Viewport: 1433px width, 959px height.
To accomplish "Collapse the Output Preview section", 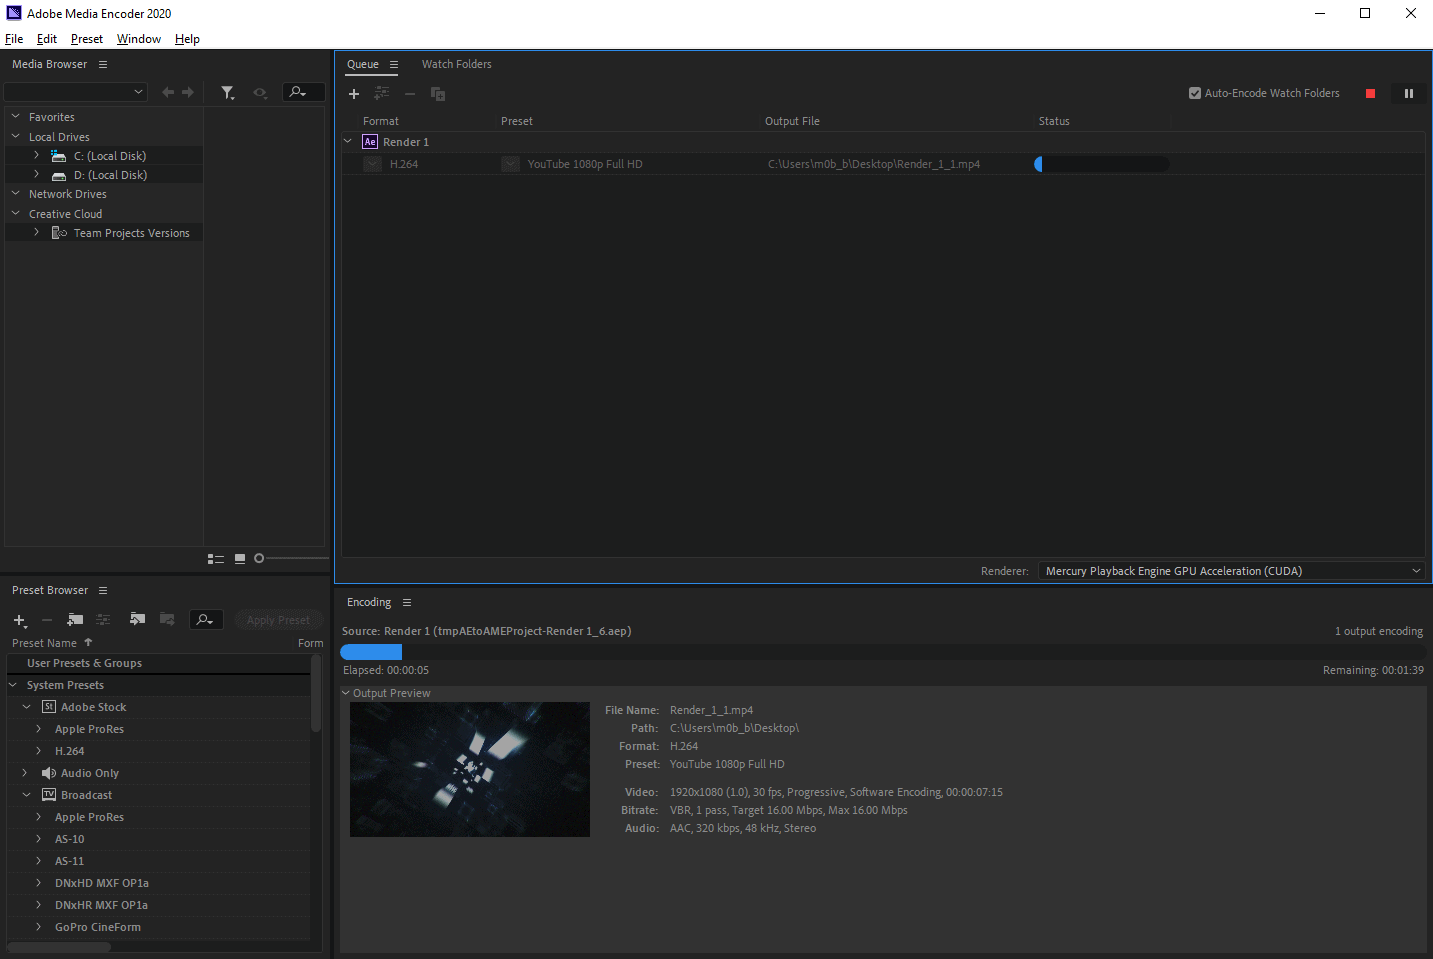I will 346,693.
